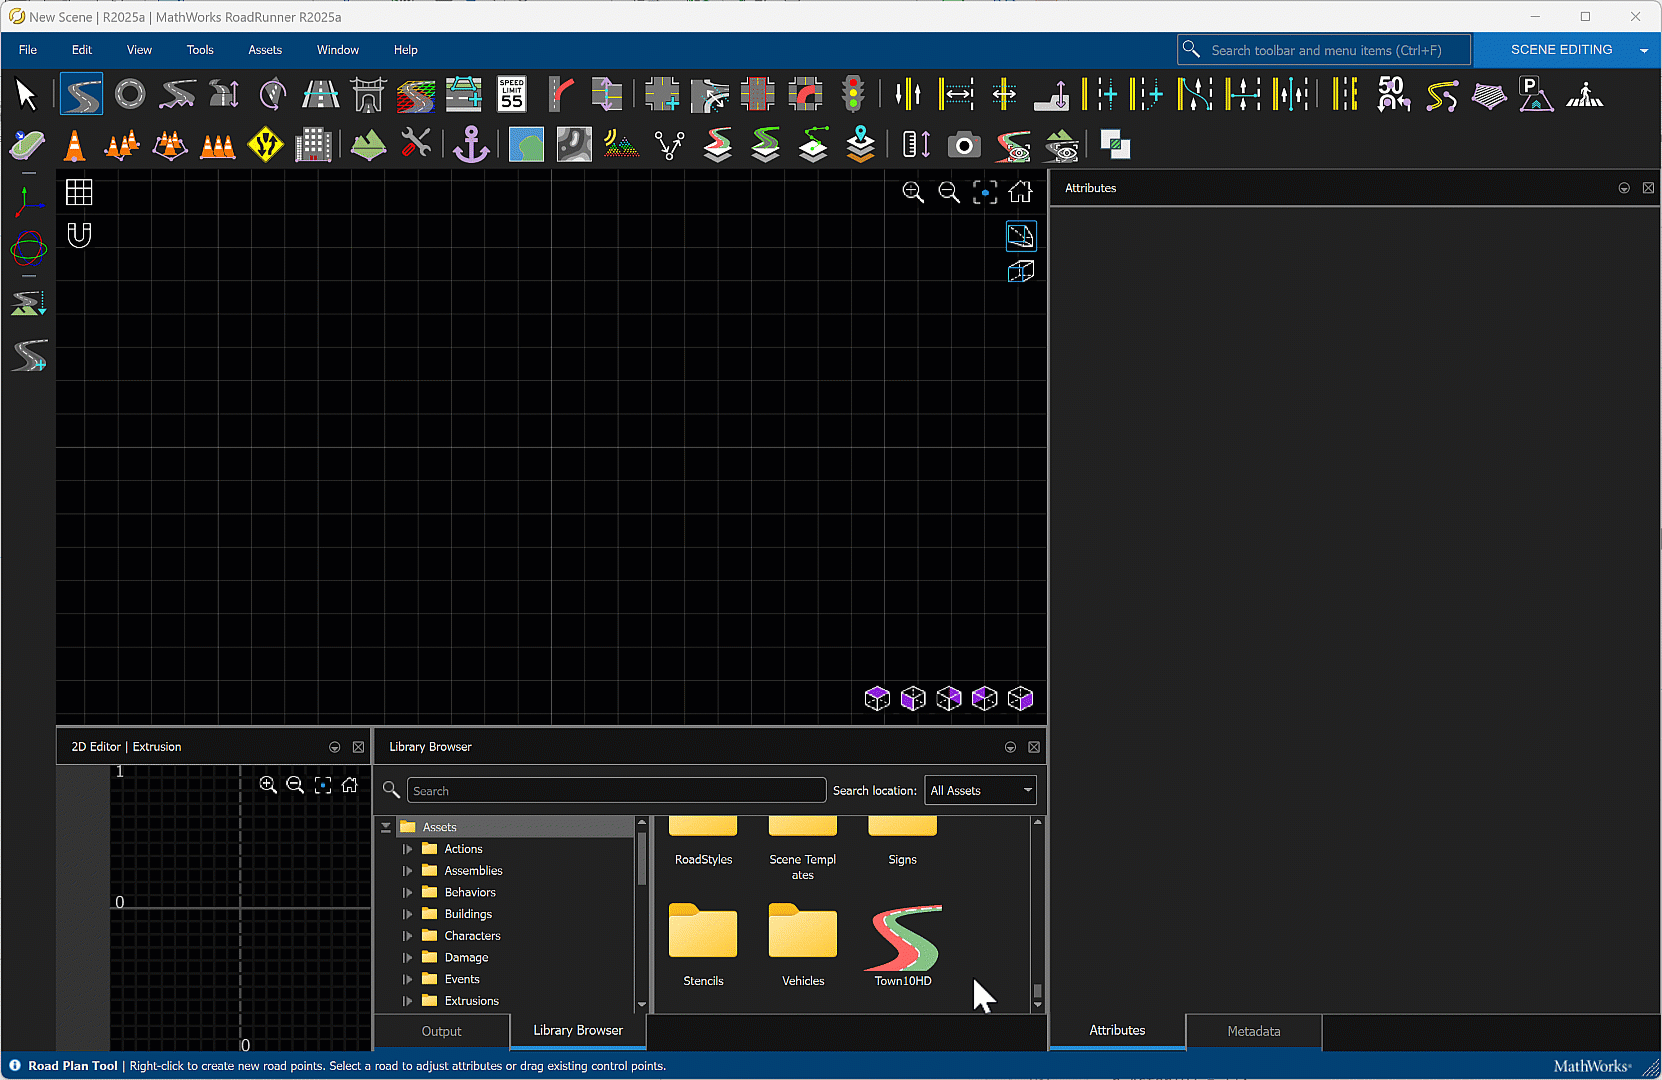
Task: Click the Library Browser search field
Action: pyautogui.click(x=616, y=790)
